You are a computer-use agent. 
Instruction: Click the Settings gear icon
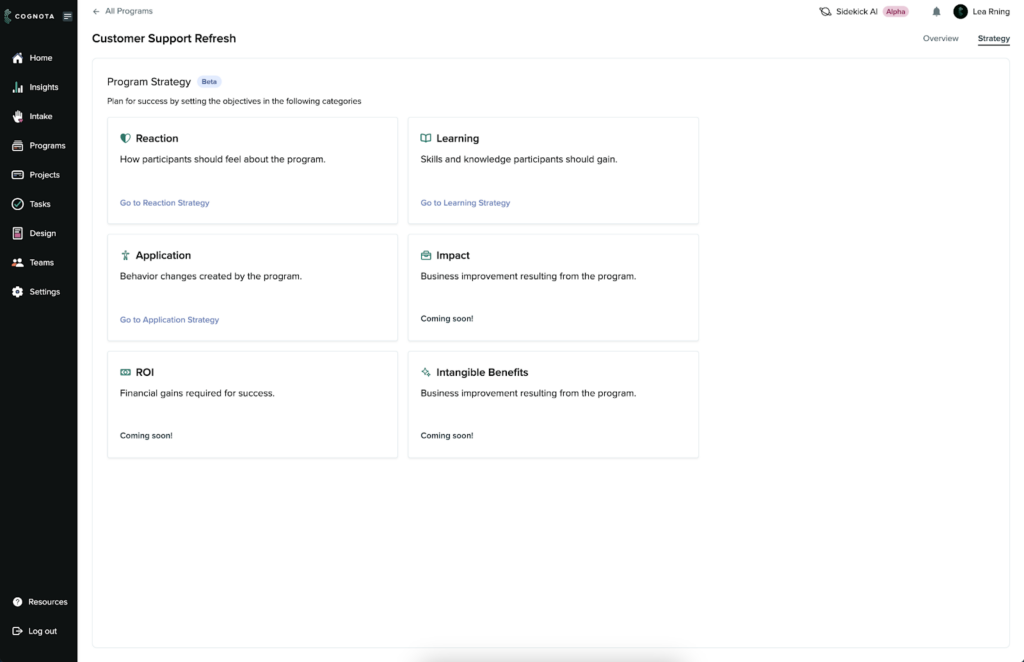point(17,292)
